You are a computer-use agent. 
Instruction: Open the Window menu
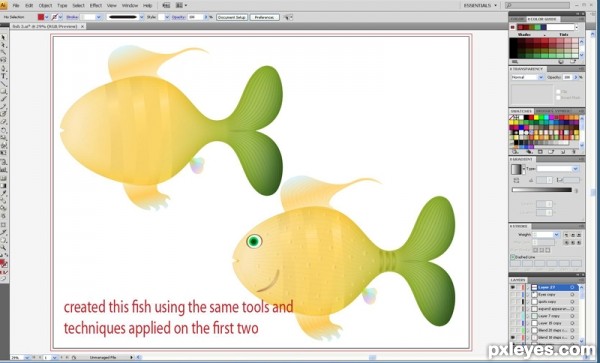coord(130,6)
